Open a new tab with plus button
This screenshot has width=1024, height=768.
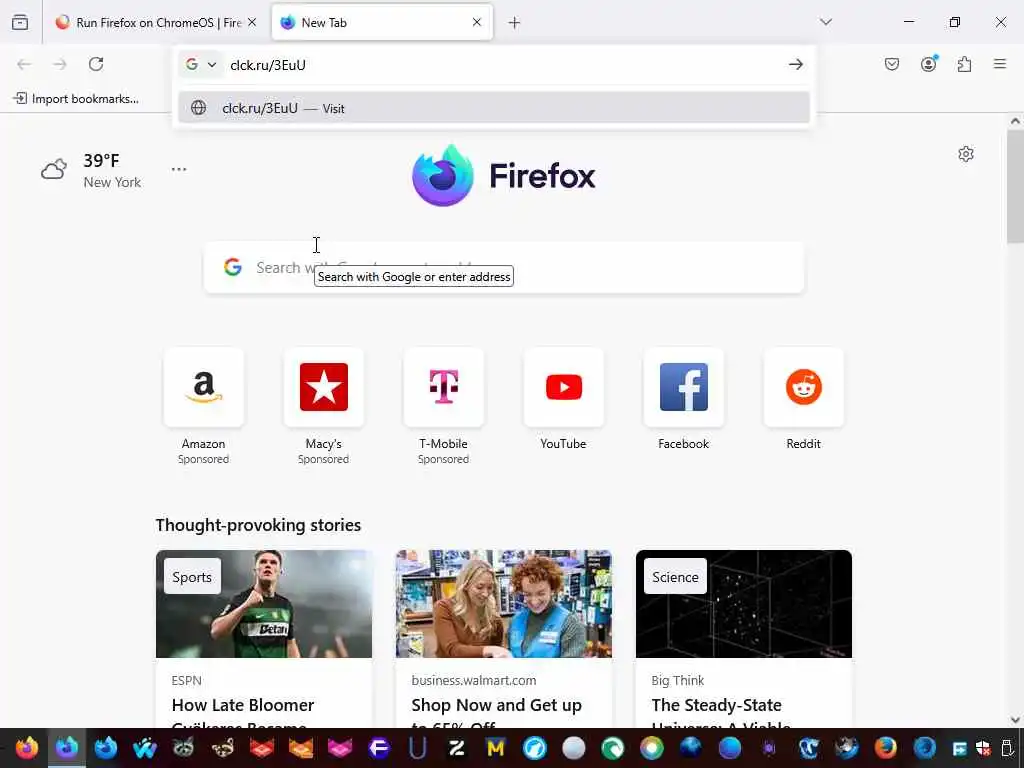tap(515, 23)
